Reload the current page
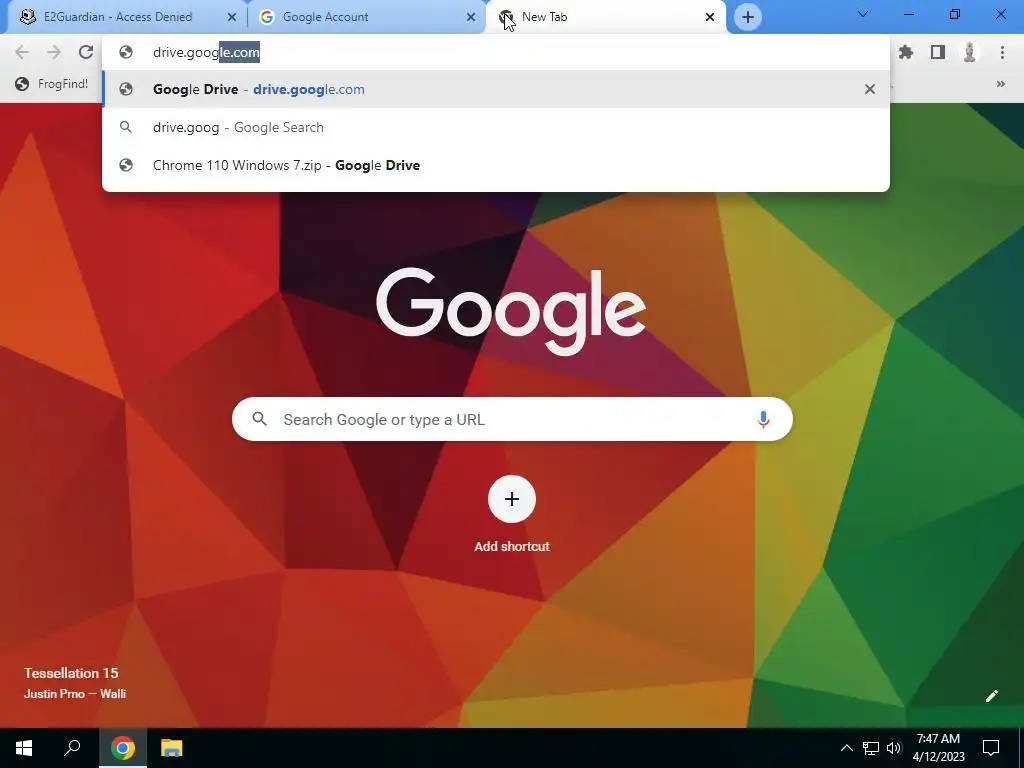 pyautogui.click(x=86, y=52)
